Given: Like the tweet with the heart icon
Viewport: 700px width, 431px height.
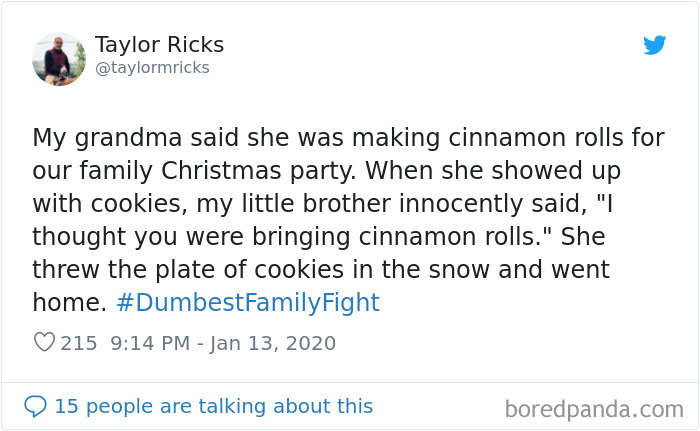Looking at the screenshot, I should tap(44, 343).
